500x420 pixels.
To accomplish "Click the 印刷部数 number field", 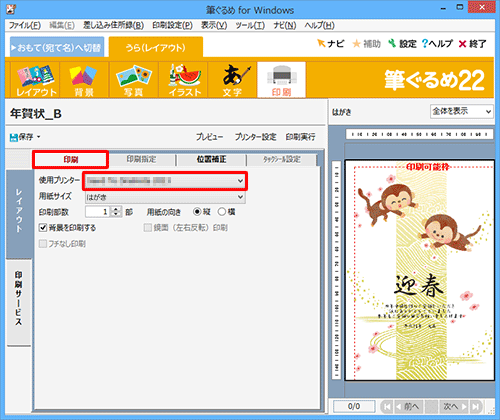I will [98, 212].
